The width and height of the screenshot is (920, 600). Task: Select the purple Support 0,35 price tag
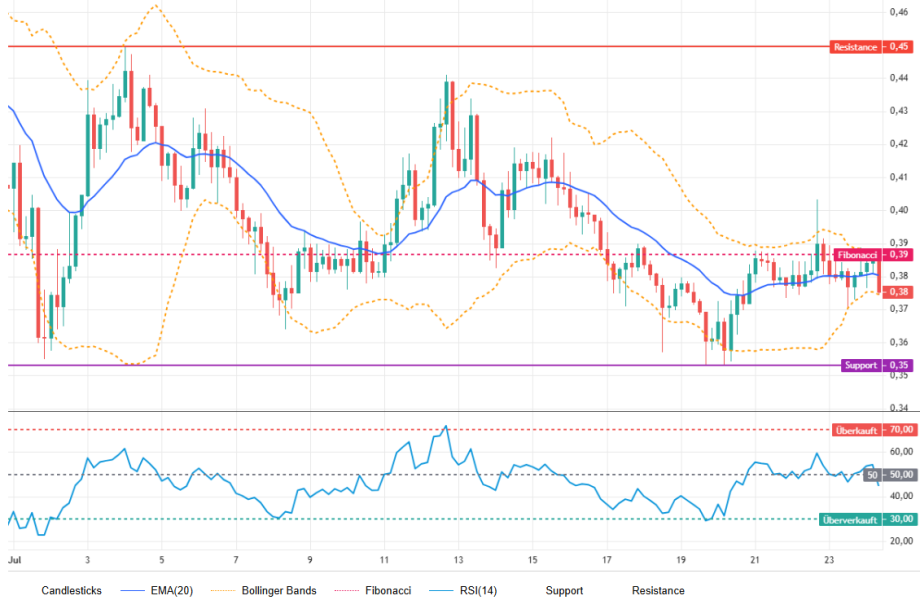[877, 365]
